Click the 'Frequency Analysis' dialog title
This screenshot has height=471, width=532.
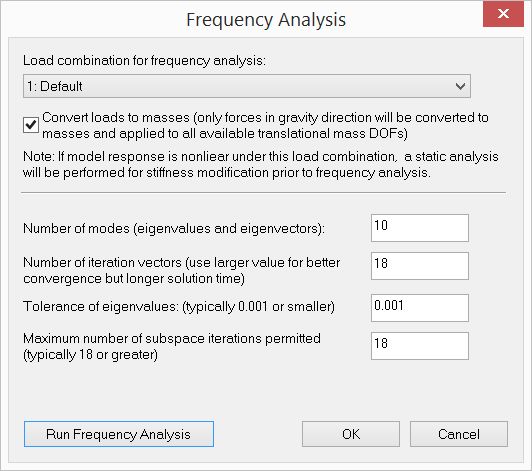point(266,20)
